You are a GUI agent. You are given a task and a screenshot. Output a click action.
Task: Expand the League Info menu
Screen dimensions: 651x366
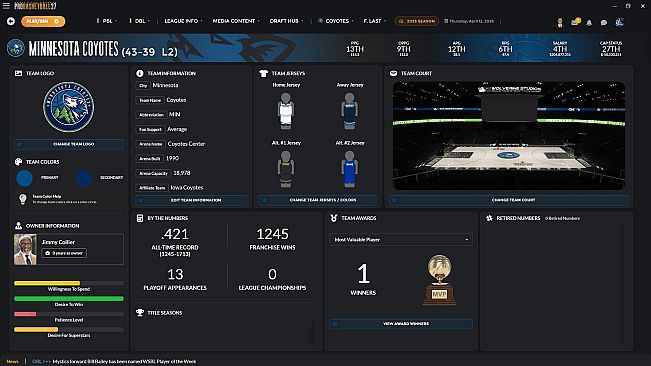(183, 21)
